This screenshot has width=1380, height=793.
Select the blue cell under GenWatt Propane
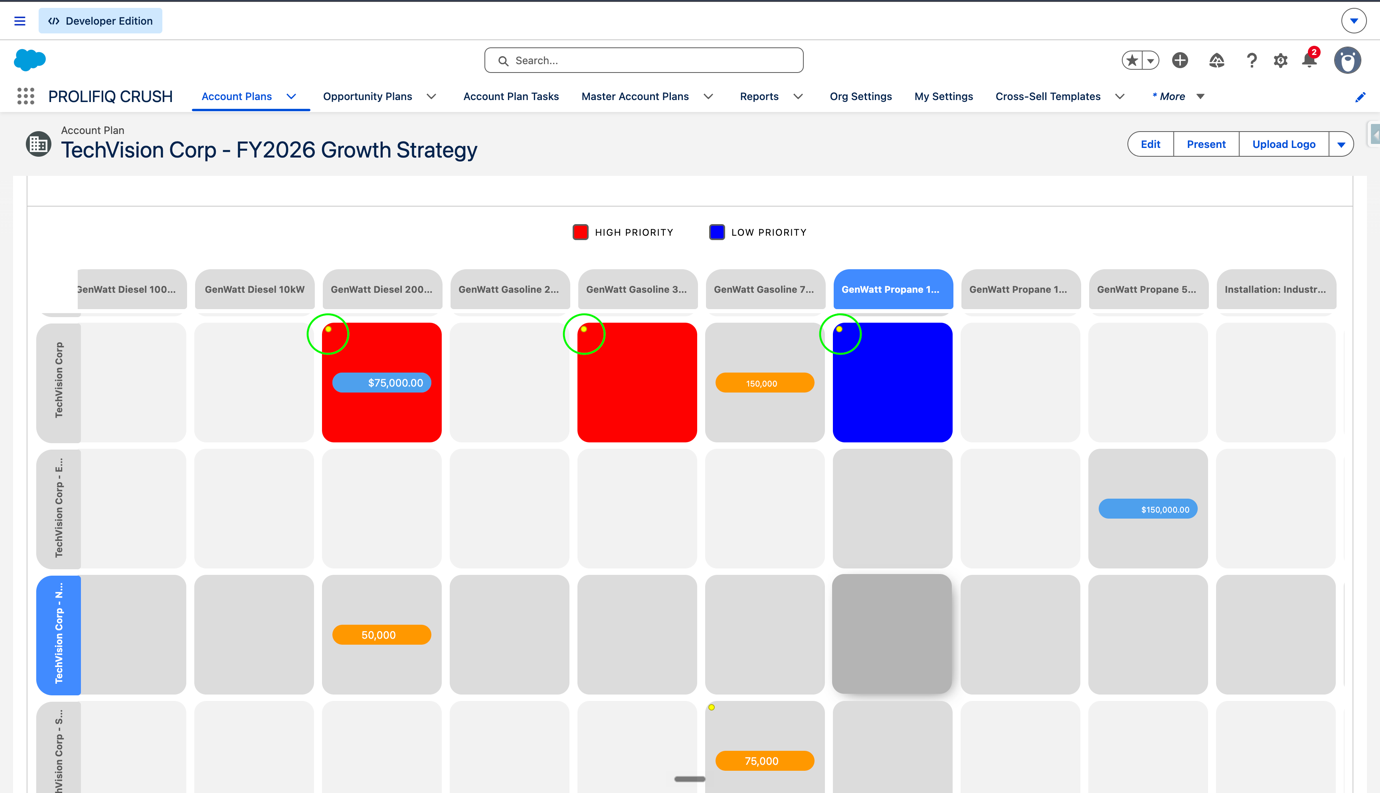point(893,382)
